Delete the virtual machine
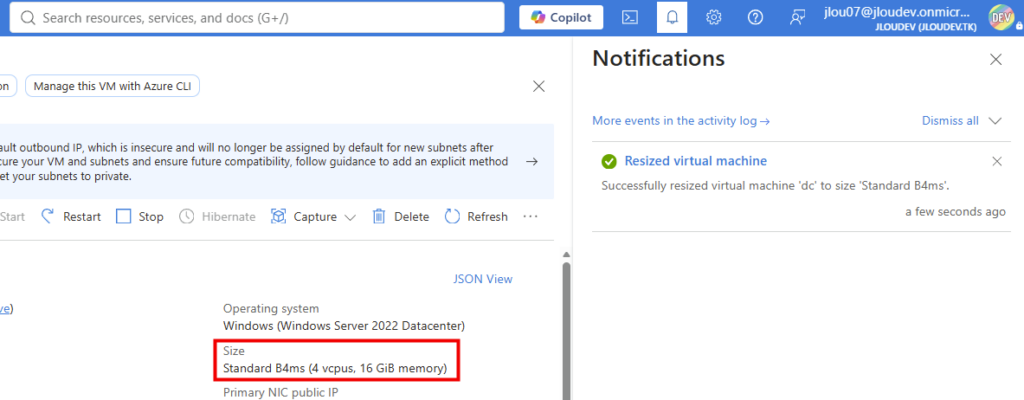The width and height of the screenshot is (1024, 400). click(400, 217)
